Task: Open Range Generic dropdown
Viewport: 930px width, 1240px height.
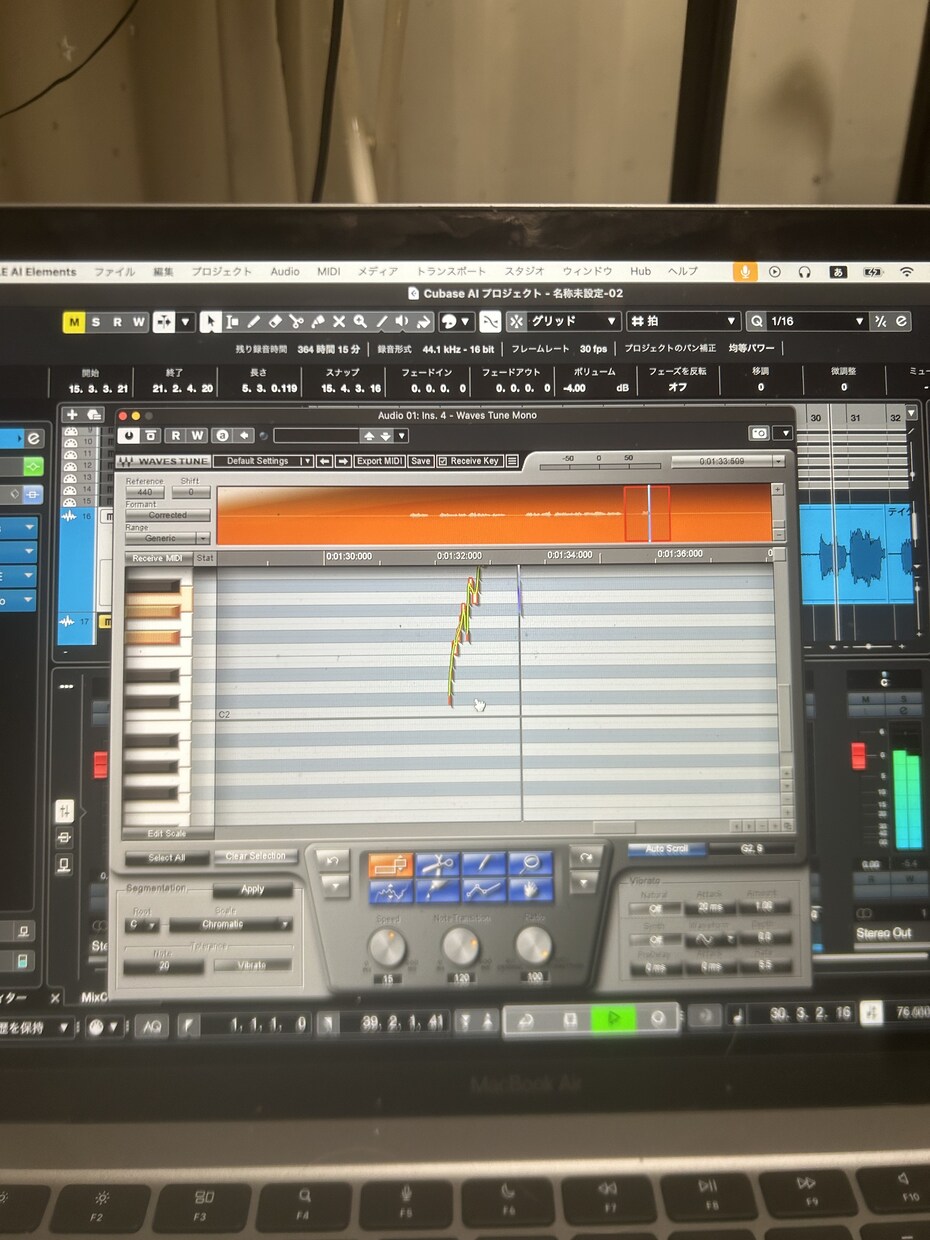Action: pyautogui.click(x=167, y=538)
